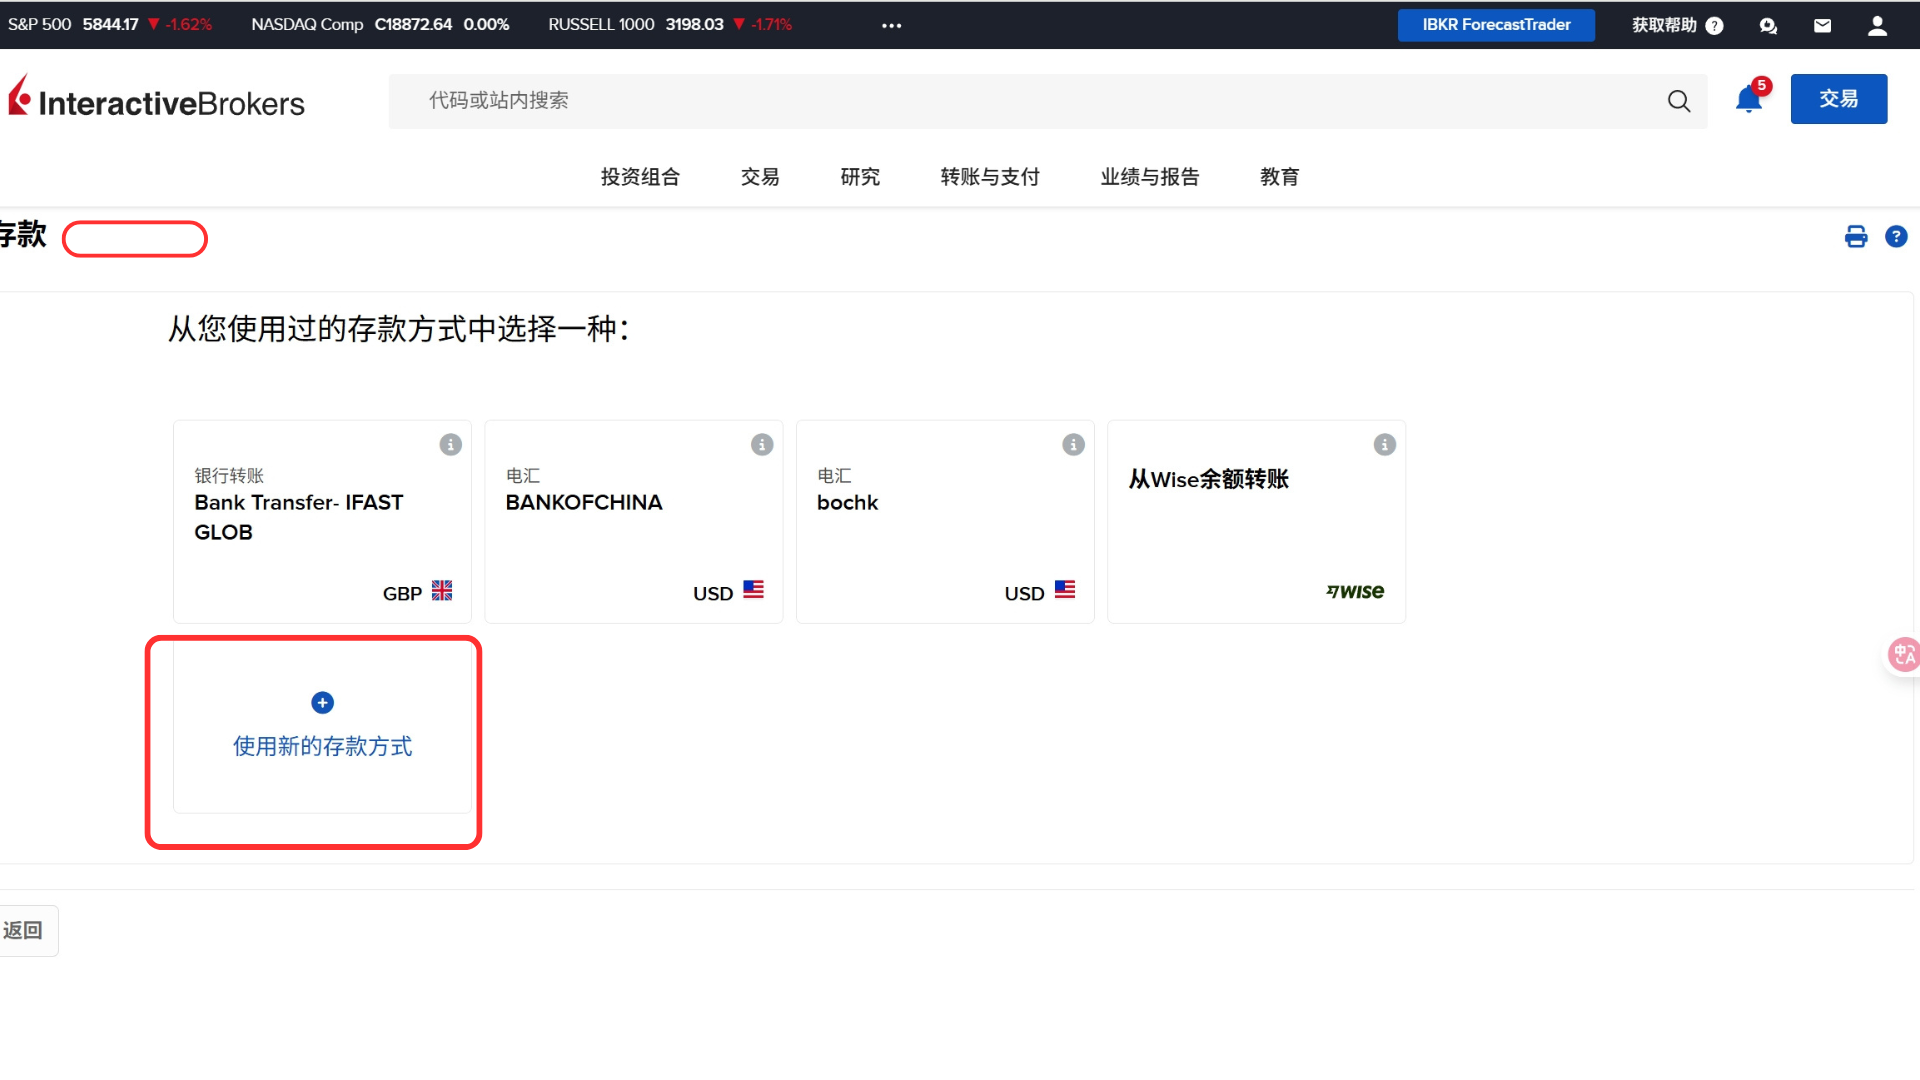Click IBKR ForecastTrader button
Image resolution: width=1920 pixels, height=1080 pixels.
[1496, 25]
